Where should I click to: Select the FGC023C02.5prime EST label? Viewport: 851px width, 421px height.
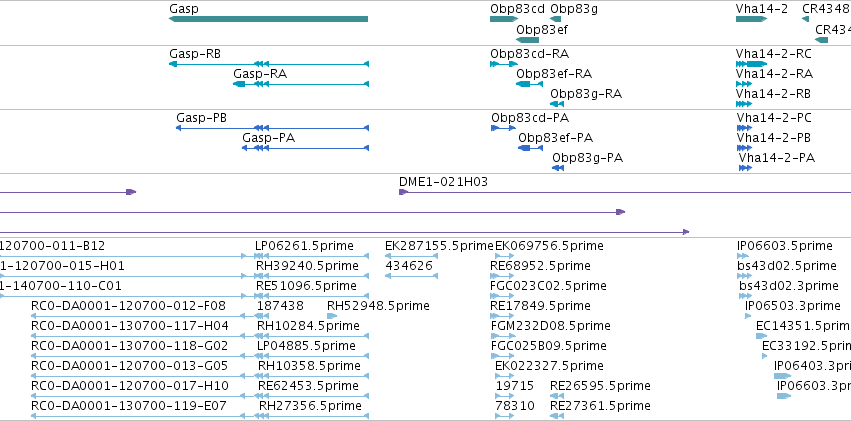549,286
